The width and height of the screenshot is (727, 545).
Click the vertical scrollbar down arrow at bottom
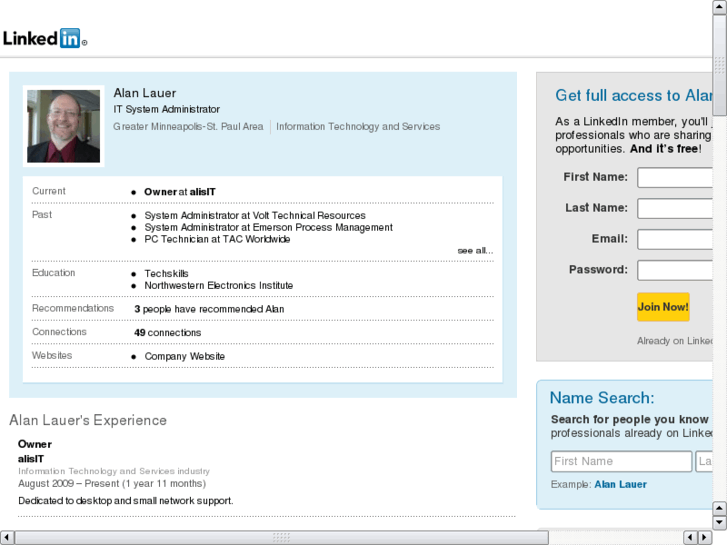coord(719,523)
